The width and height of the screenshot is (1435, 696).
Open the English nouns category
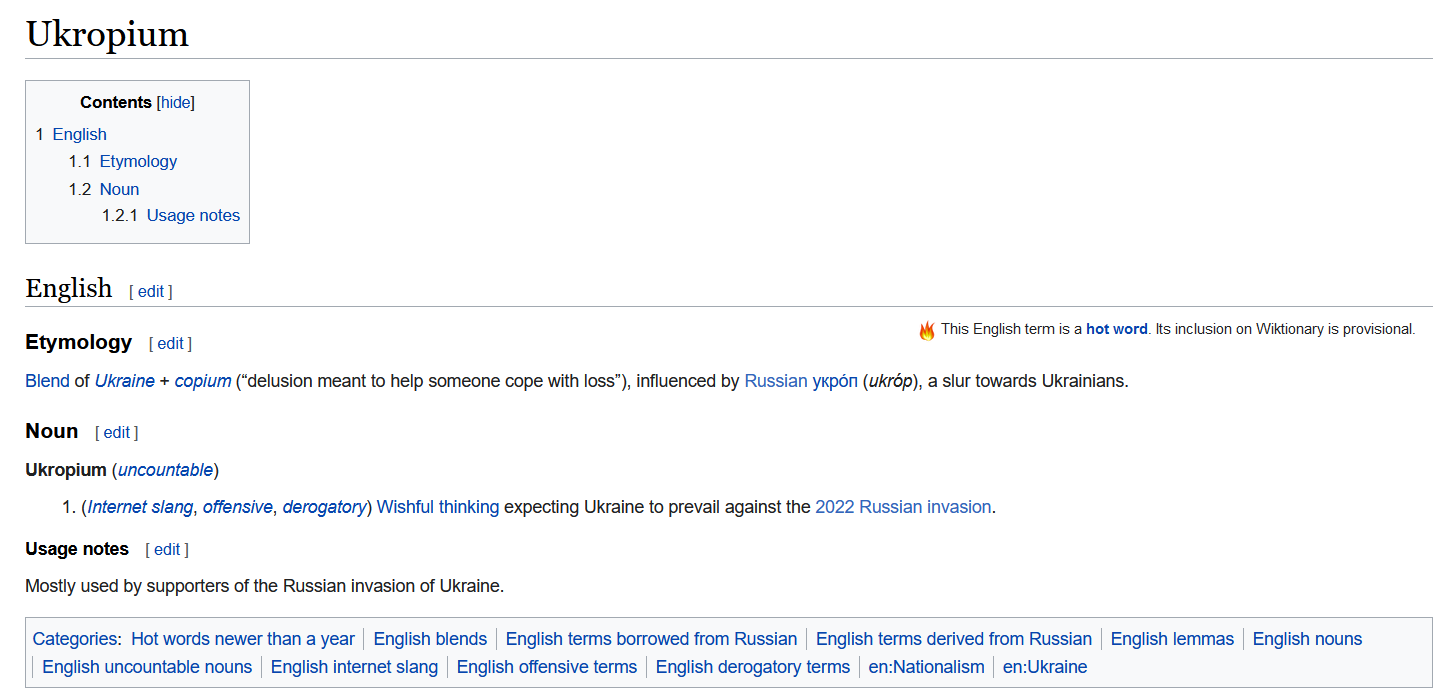coord(1308,639)
